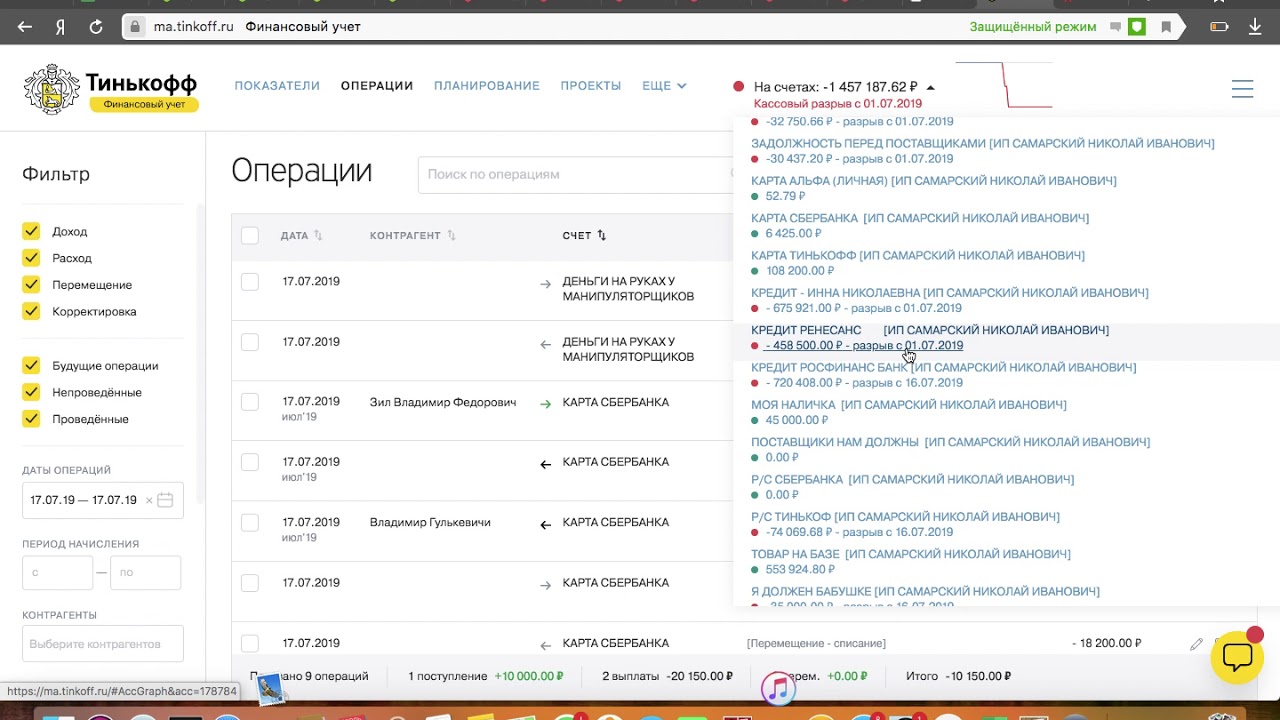
Task: Check the Владимир Гулькевичи operation row
Action: (250, 522)
